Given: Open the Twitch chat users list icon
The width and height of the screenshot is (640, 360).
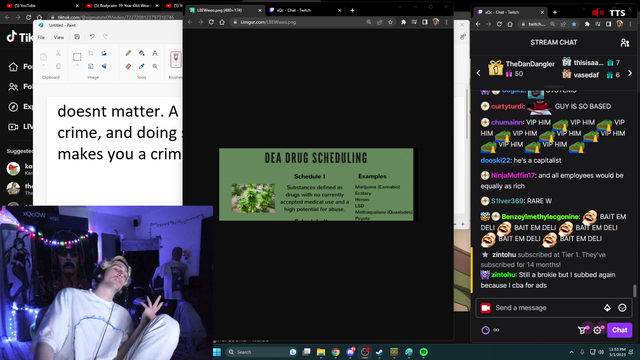Looking at the screenshot, I should pos(624,42).
